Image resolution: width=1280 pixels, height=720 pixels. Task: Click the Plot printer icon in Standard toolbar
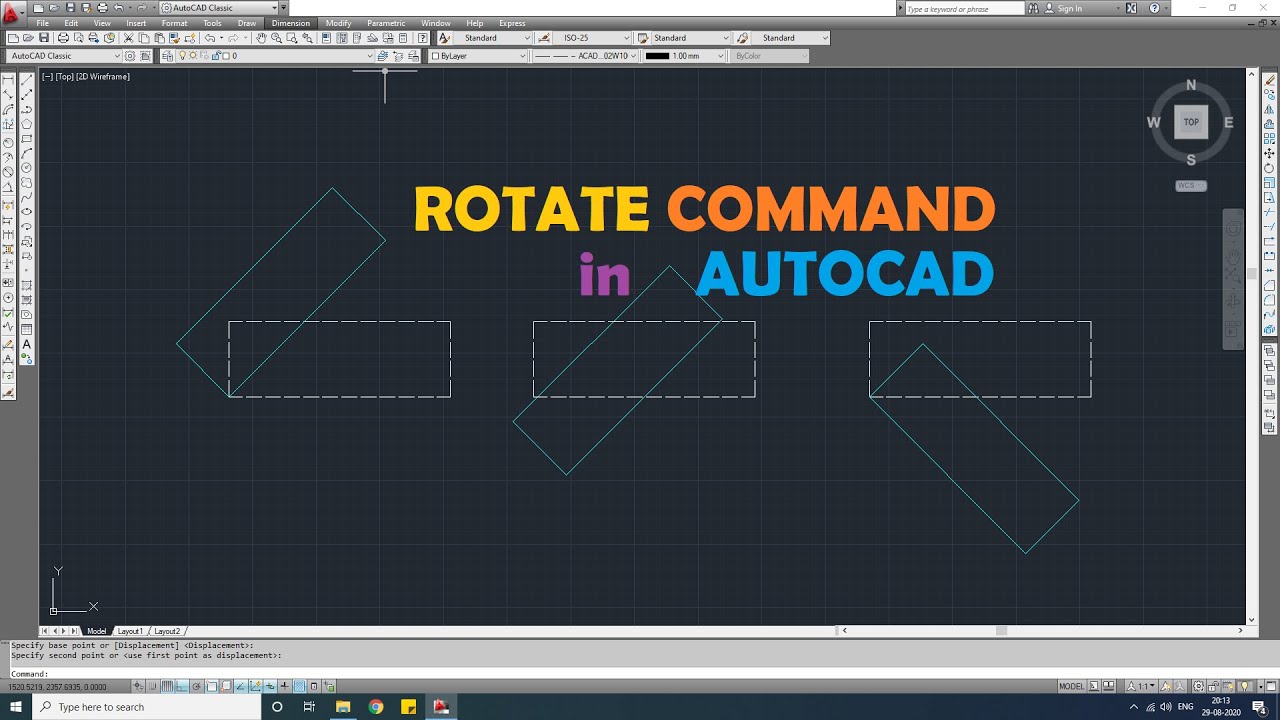(63, 38)
